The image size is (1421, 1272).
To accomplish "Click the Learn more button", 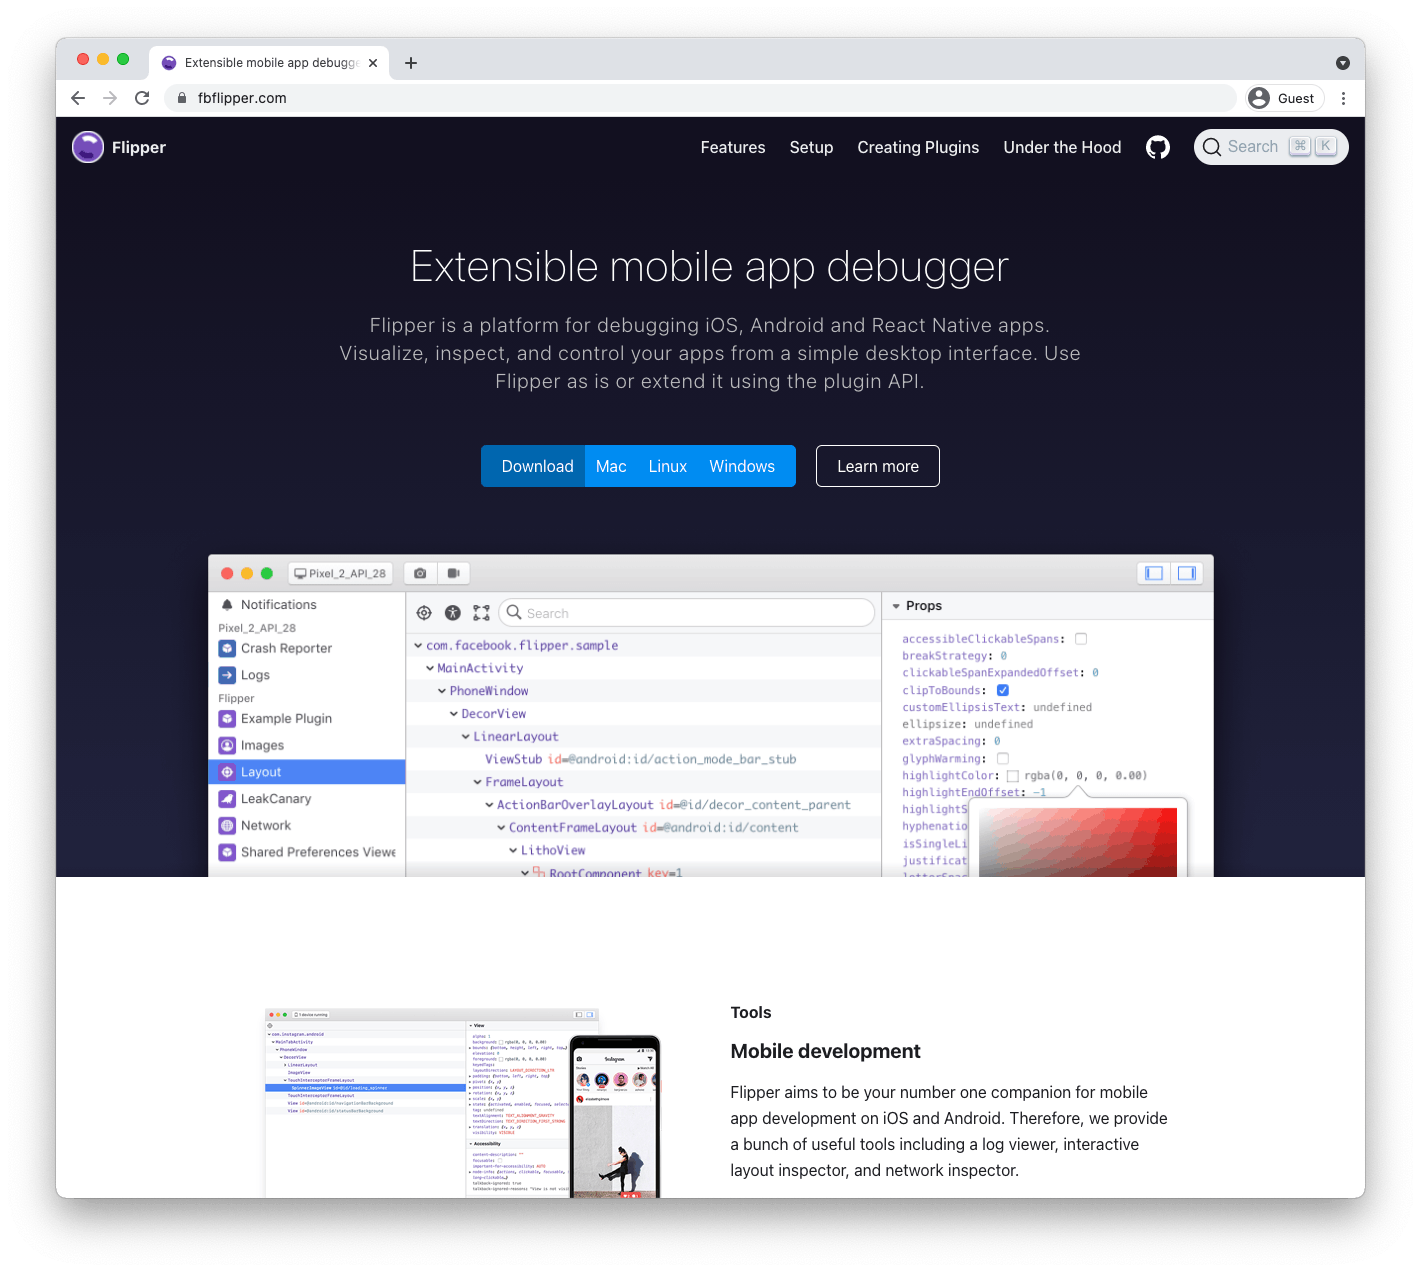I will pyautogui.click(x=878, y=466).
